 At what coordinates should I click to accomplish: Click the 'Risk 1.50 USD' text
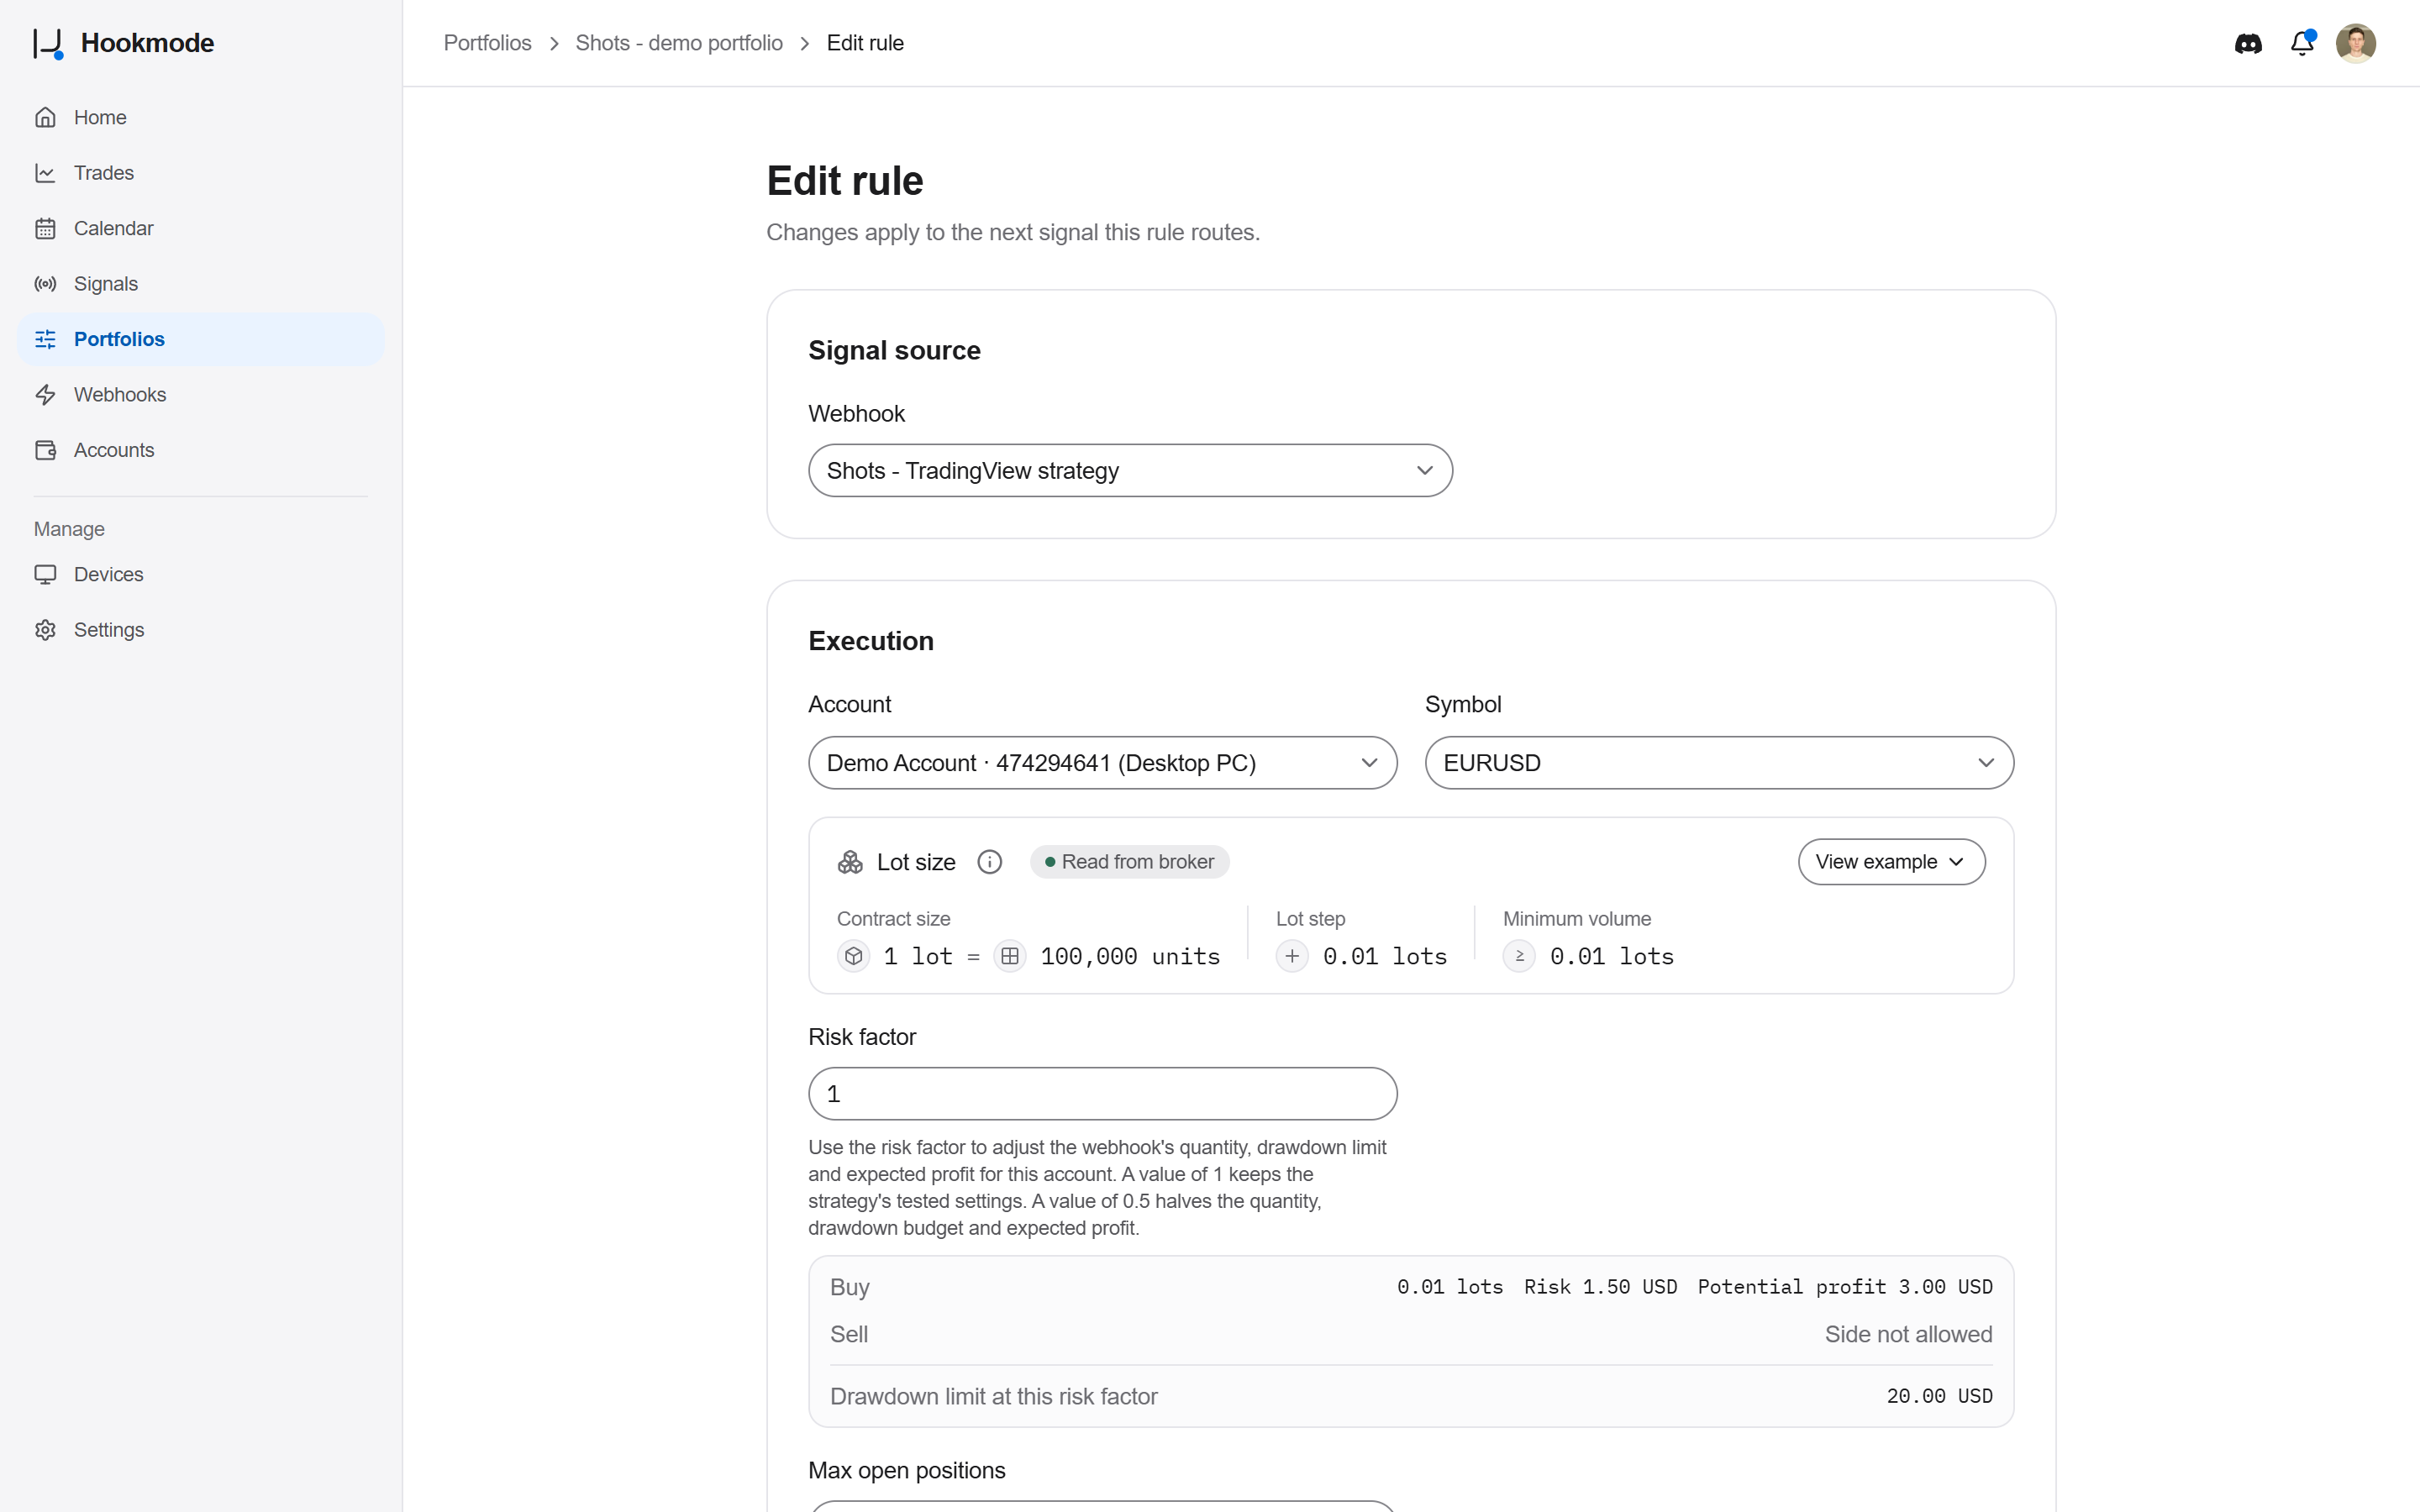(x=1600, y=1287)
